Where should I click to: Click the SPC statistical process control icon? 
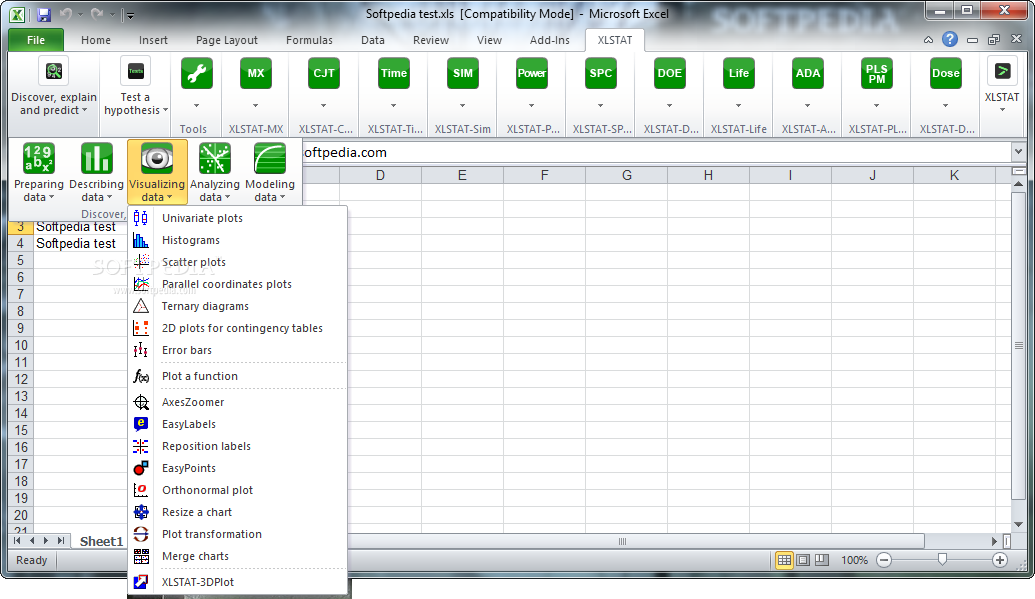pos(601,73)
